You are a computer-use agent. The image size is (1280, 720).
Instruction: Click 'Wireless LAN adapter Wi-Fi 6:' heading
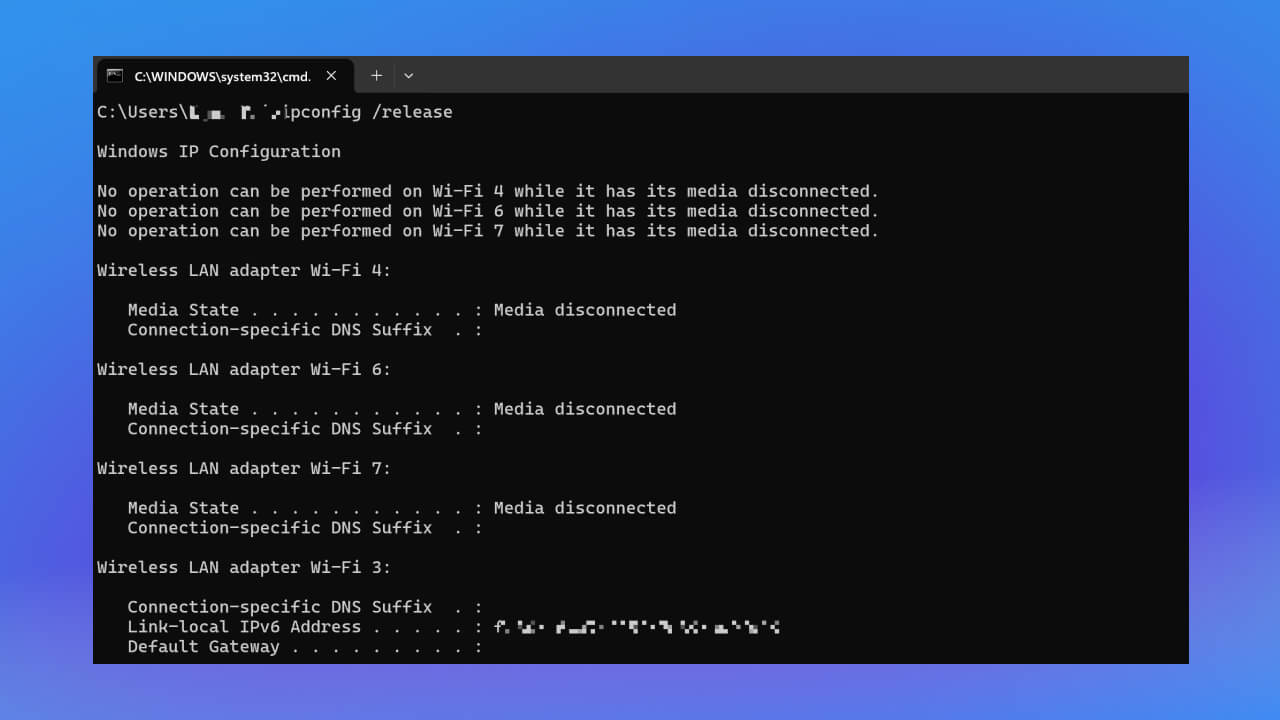tap(244, 369)
